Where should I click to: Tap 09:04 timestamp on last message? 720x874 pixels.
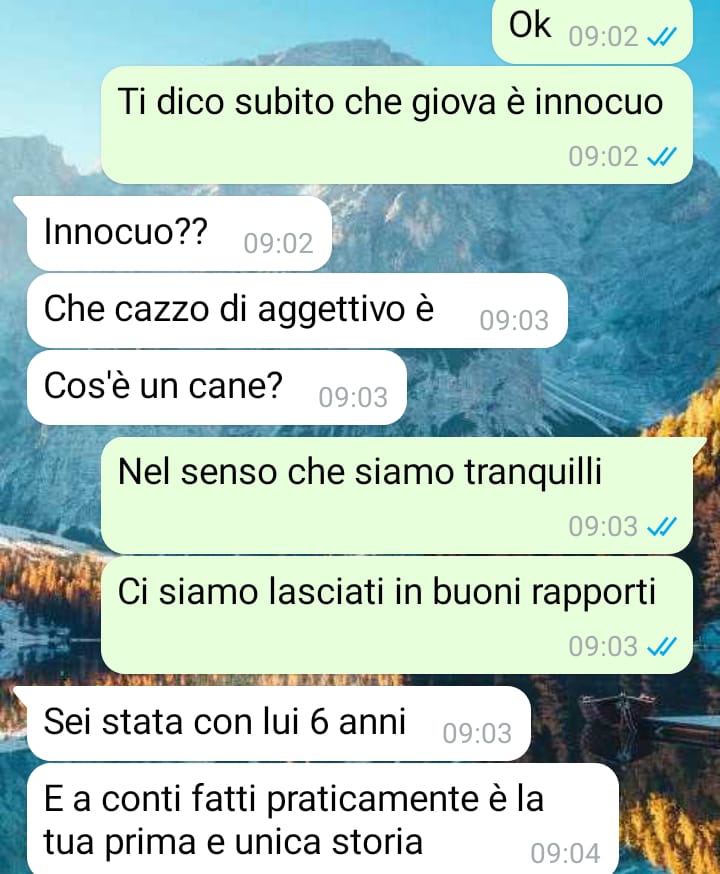pyautogui.click(x=565, y=854)
